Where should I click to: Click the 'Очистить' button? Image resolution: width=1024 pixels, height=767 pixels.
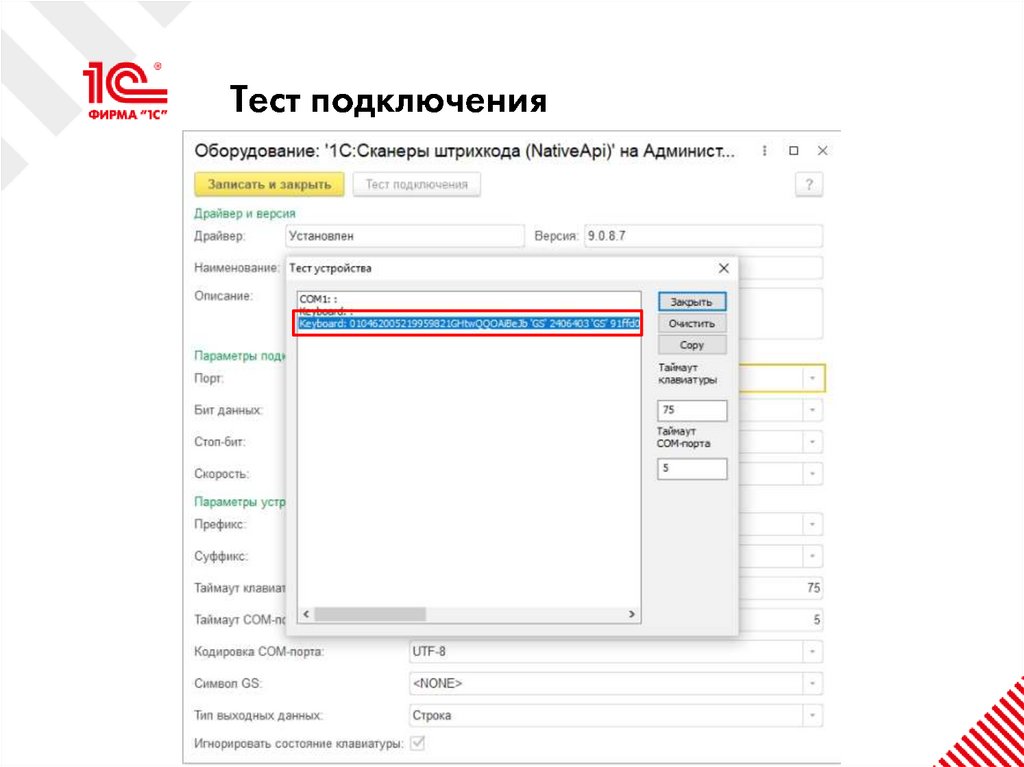click(x=692, y=323)
